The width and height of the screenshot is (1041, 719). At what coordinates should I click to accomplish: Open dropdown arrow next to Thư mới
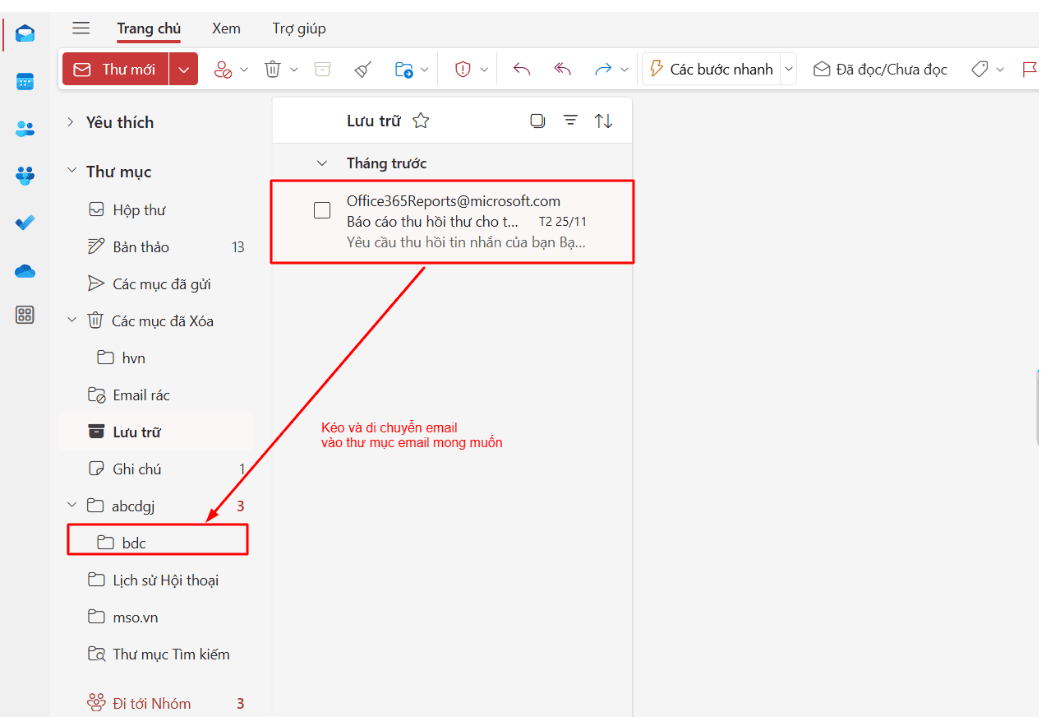pyautogui.click(x=184, y=69)
